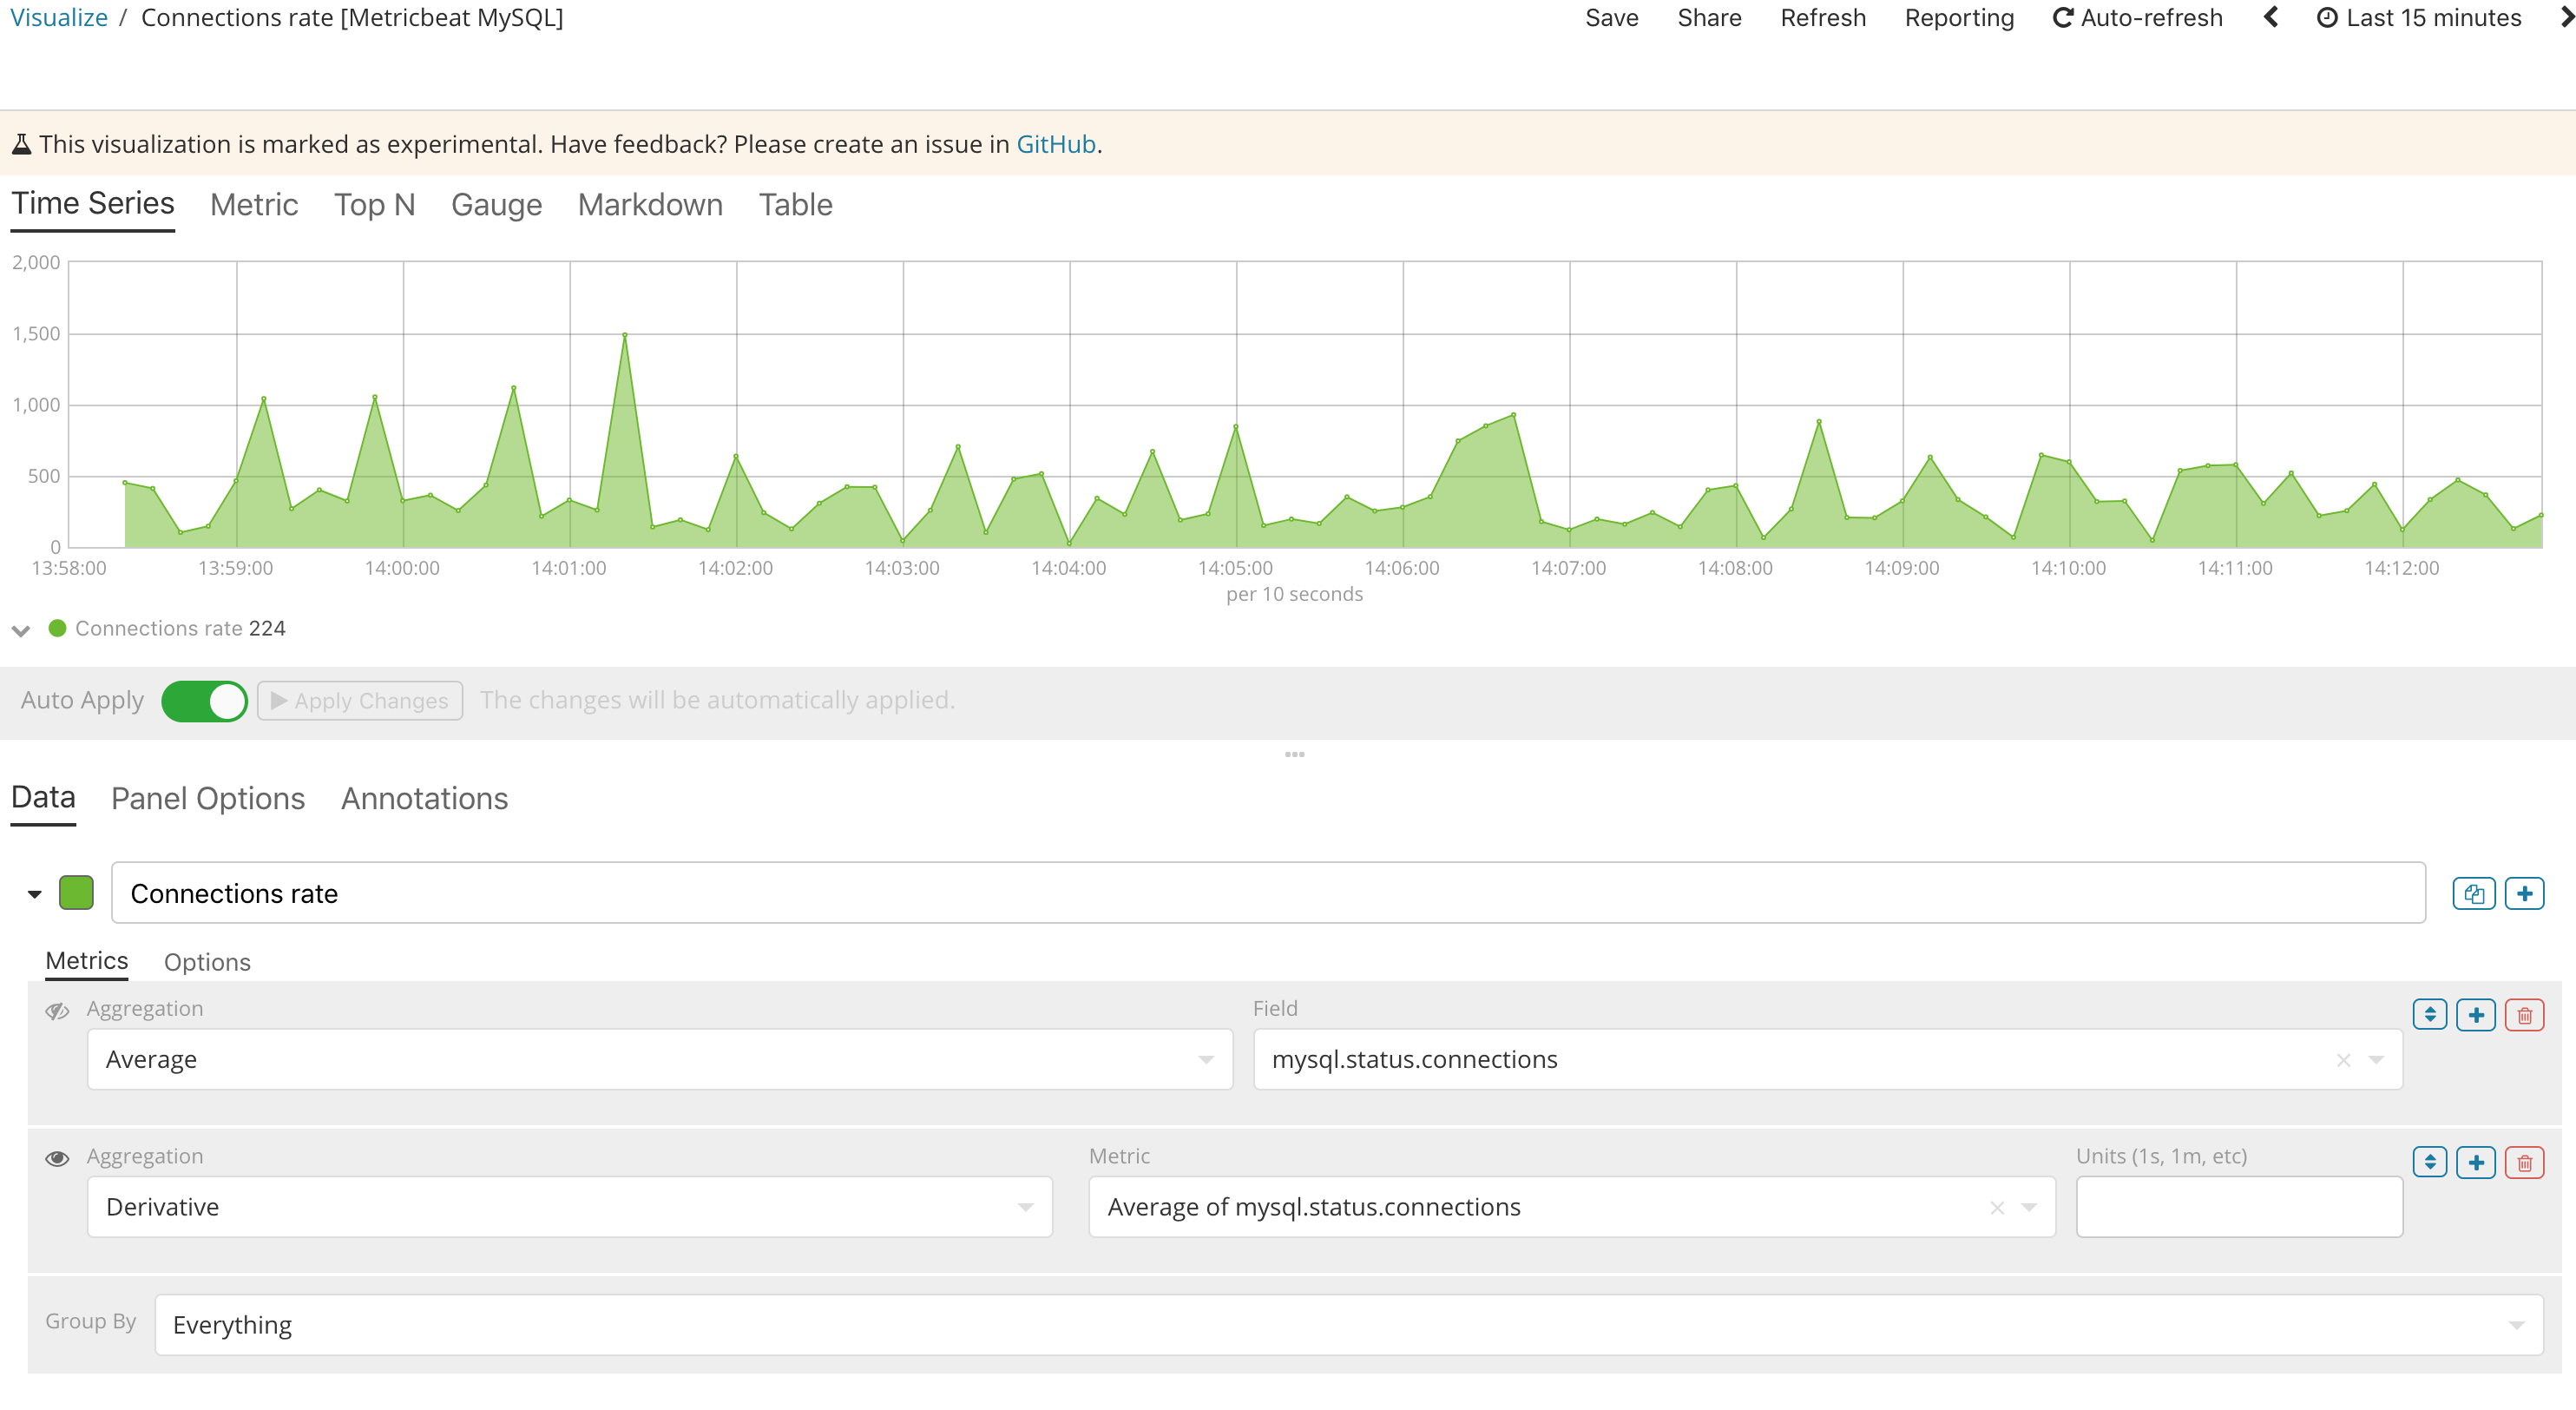
Task: Reorder the Average aggregation using the arrows icon
Action: coord(2430,1013)
